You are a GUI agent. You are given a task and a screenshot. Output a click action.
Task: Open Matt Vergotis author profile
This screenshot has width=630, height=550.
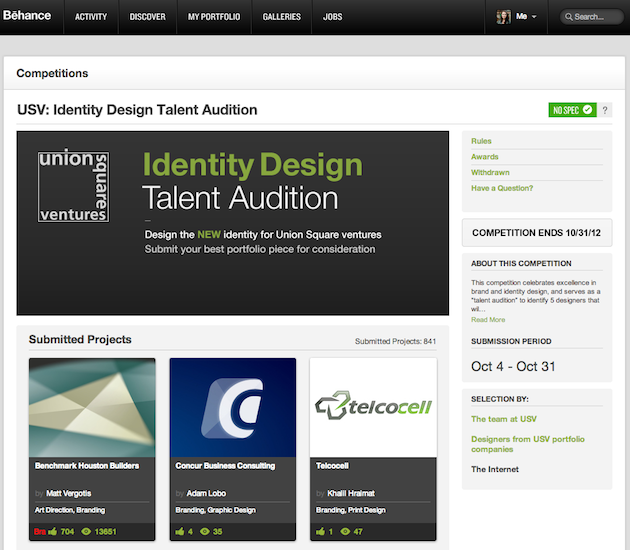tap(69, 493)
